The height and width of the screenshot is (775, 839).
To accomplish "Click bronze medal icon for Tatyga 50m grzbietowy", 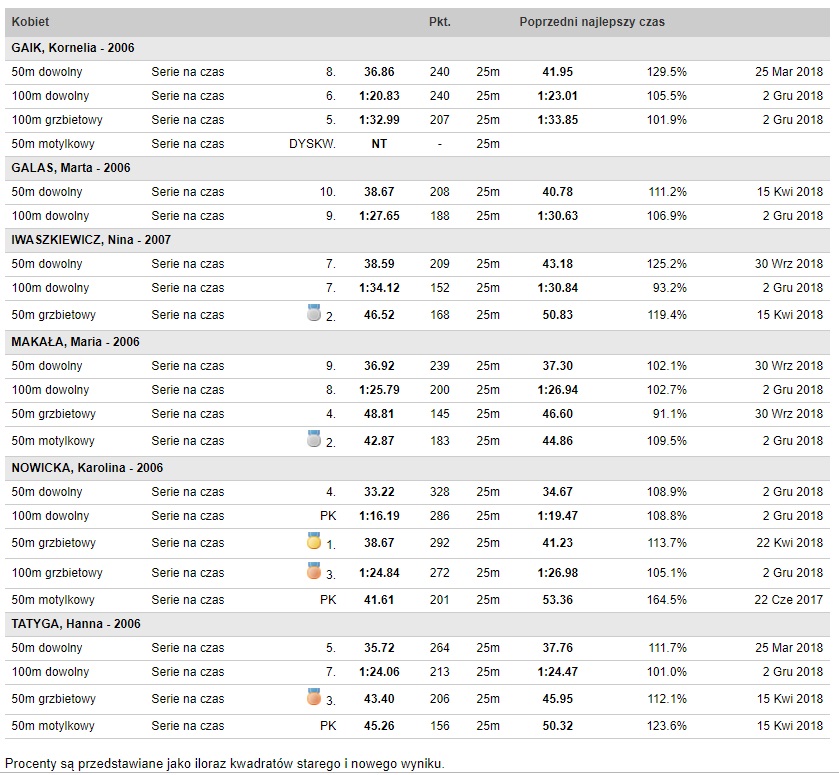I will click(314, 697).
